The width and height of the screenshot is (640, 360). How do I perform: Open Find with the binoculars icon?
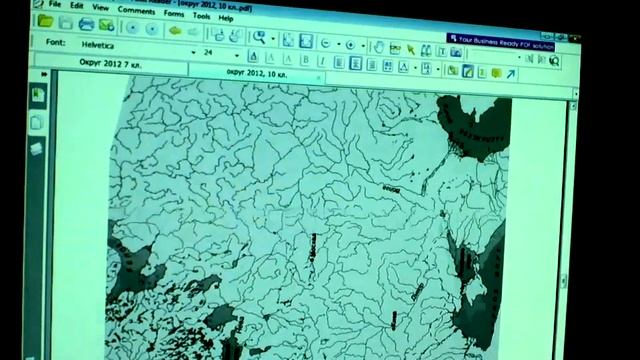tap(426, 51)
